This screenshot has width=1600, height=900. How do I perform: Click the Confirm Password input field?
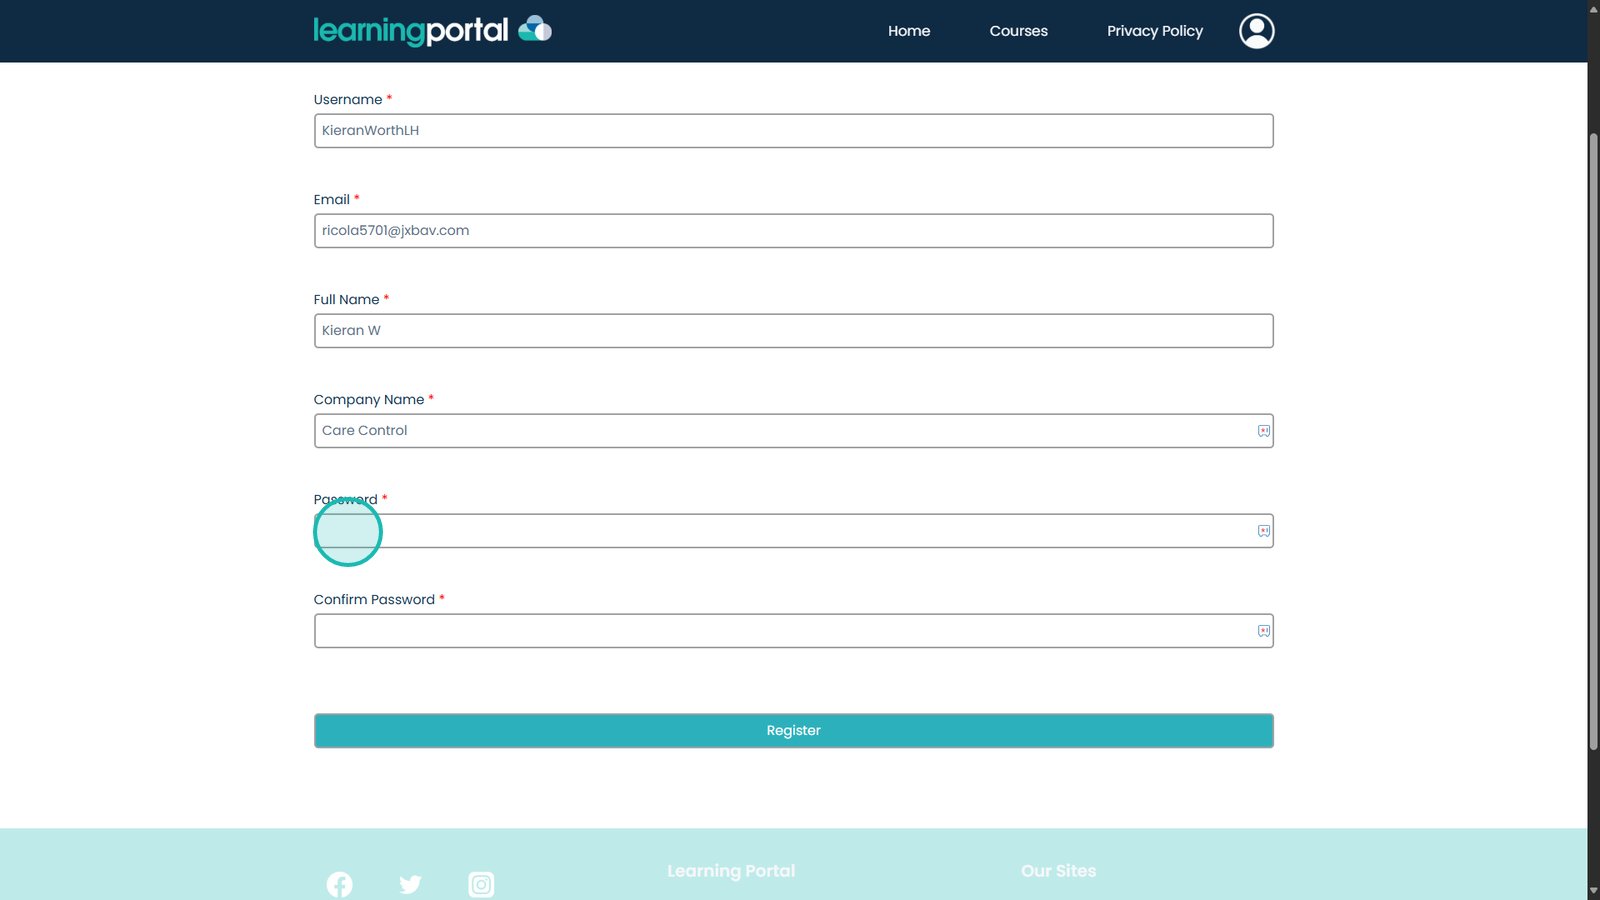(780, 631)
